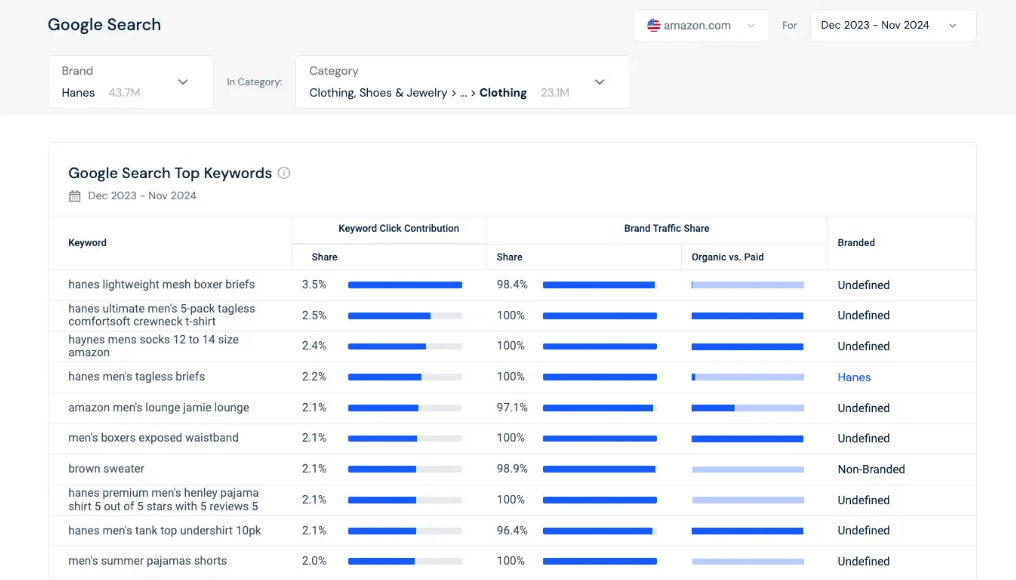Image resolution: width=1016 pixels, height=580 pixels.
Task: Sort by Keyword Click Contribution Share header
Action: coord(324,257)
